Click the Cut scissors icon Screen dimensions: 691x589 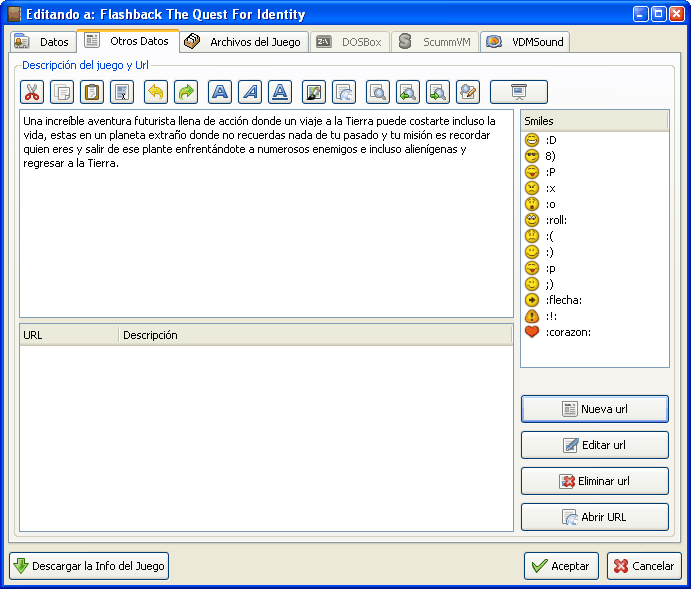[32, 92]
